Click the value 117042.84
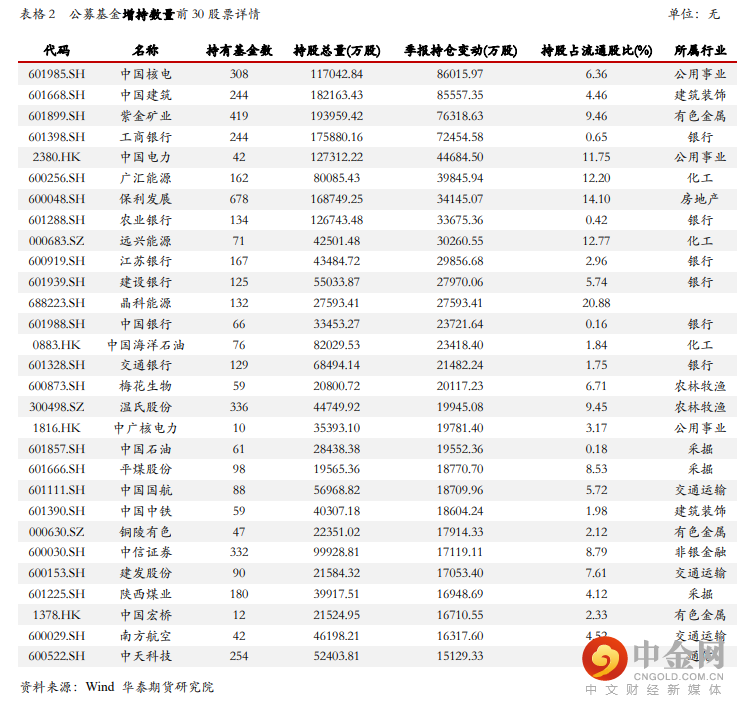Image resolution: width=739 pixels, height=708 pixels. pyautogui.click(x=337, y=74)
